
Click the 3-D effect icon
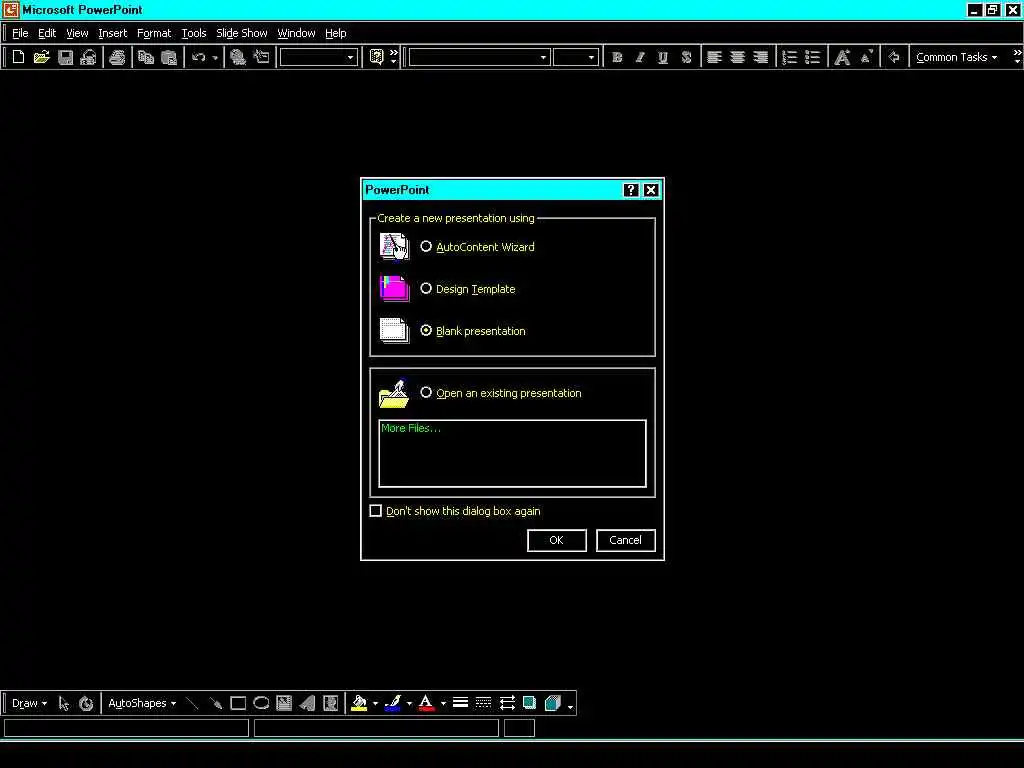pos(553,703)
